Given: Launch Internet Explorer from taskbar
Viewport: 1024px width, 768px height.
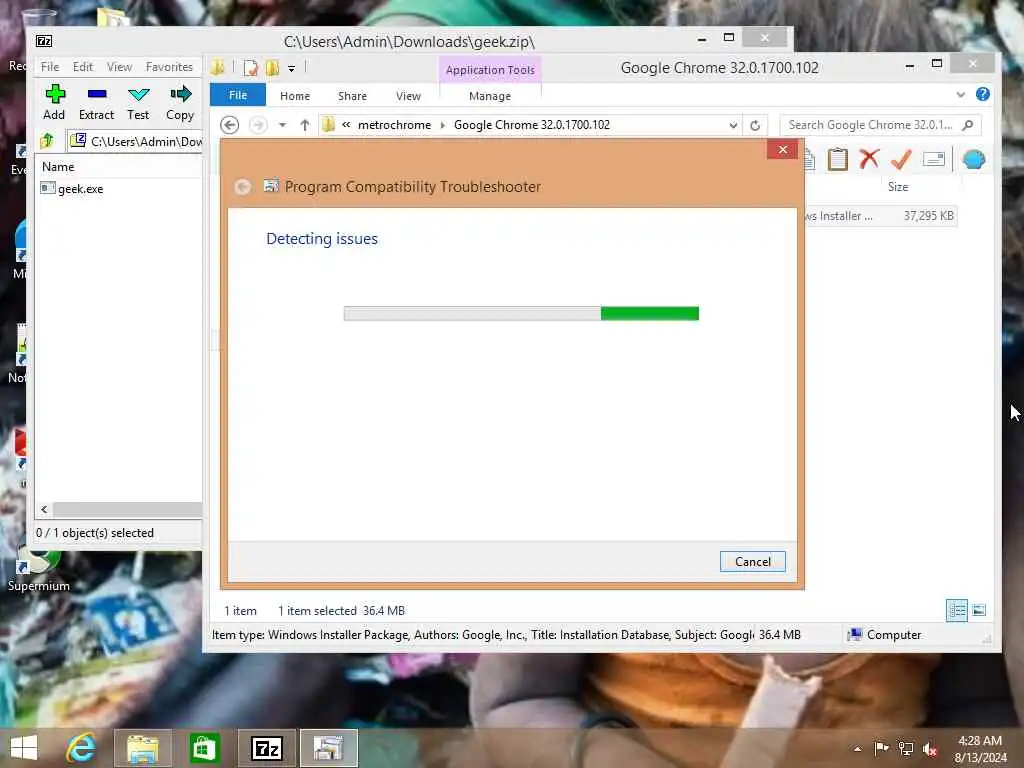Looking at the screenshot, I should click(x=81, y=748).
